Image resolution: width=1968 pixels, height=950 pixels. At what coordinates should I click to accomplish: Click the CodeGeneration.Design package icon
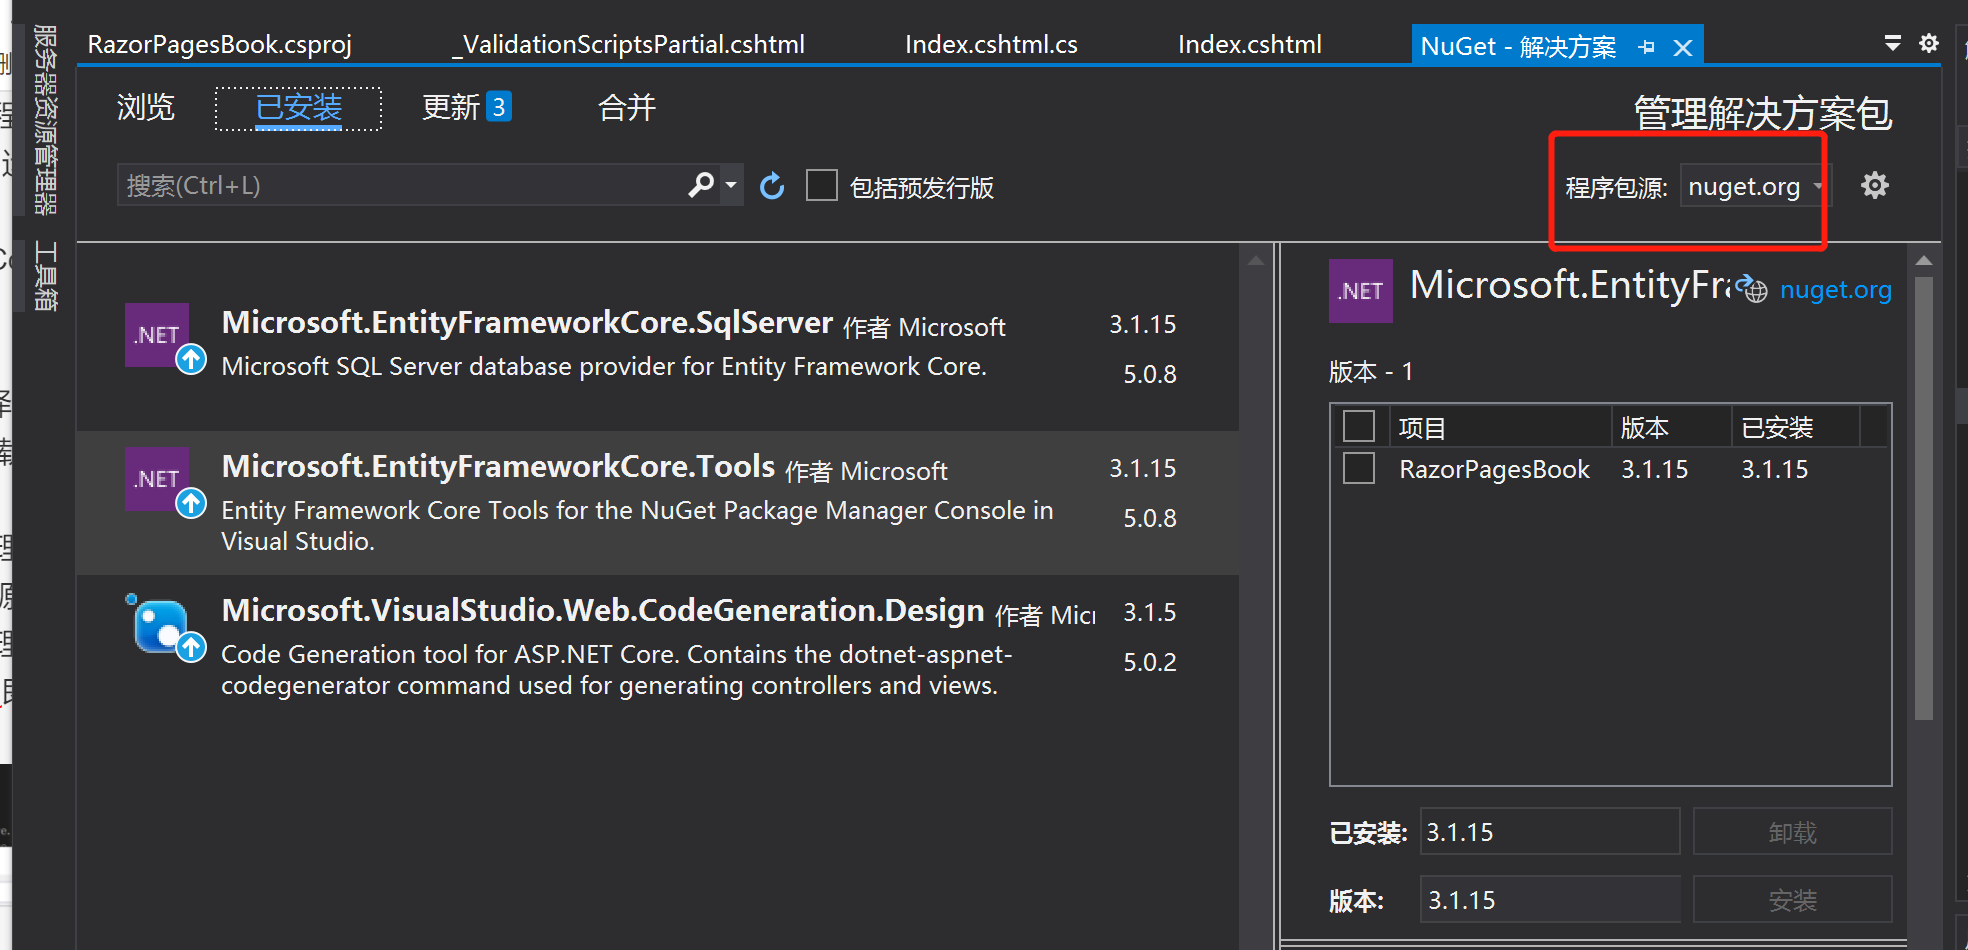(x=158, y=625)
